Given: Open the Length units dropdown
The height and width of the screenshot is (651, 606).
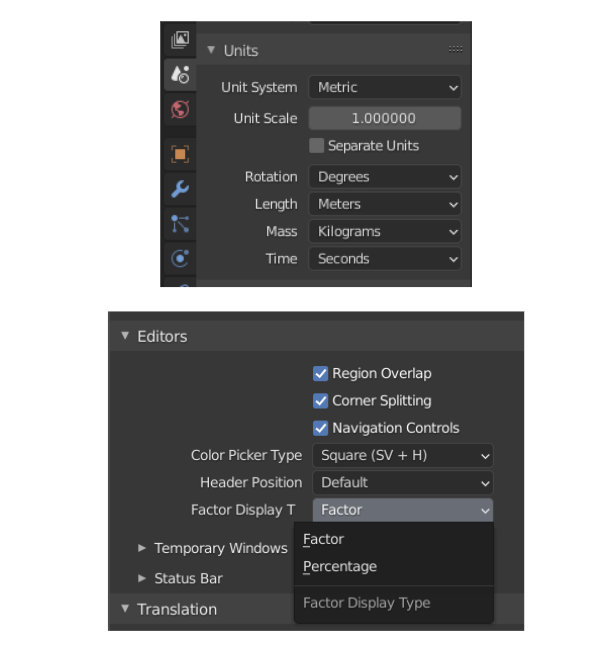Looking at the screenshot, I should [x=385, y=204].
